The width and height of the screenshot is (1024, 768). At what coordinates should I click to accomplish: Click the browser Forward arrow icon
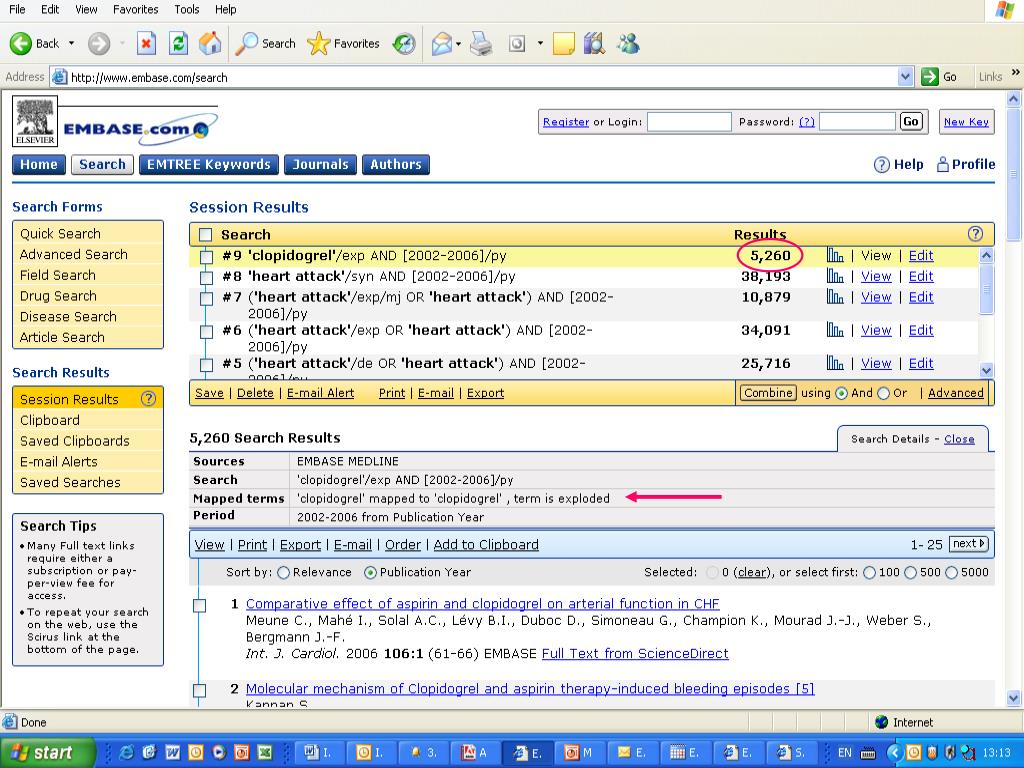[99, 44]
